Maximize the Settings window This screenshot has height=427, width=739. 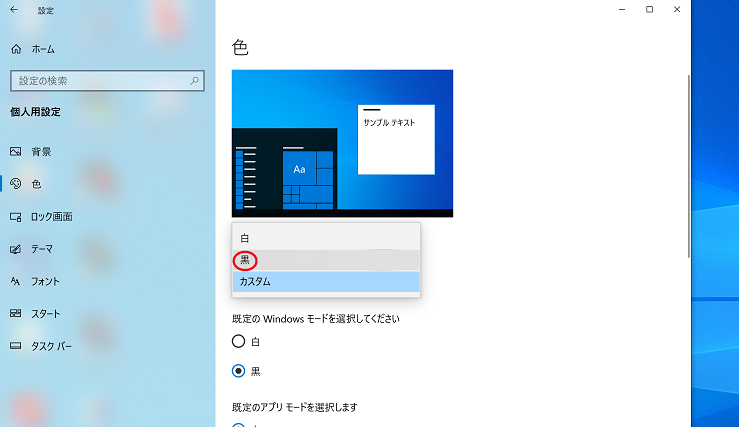pos(649,9)
